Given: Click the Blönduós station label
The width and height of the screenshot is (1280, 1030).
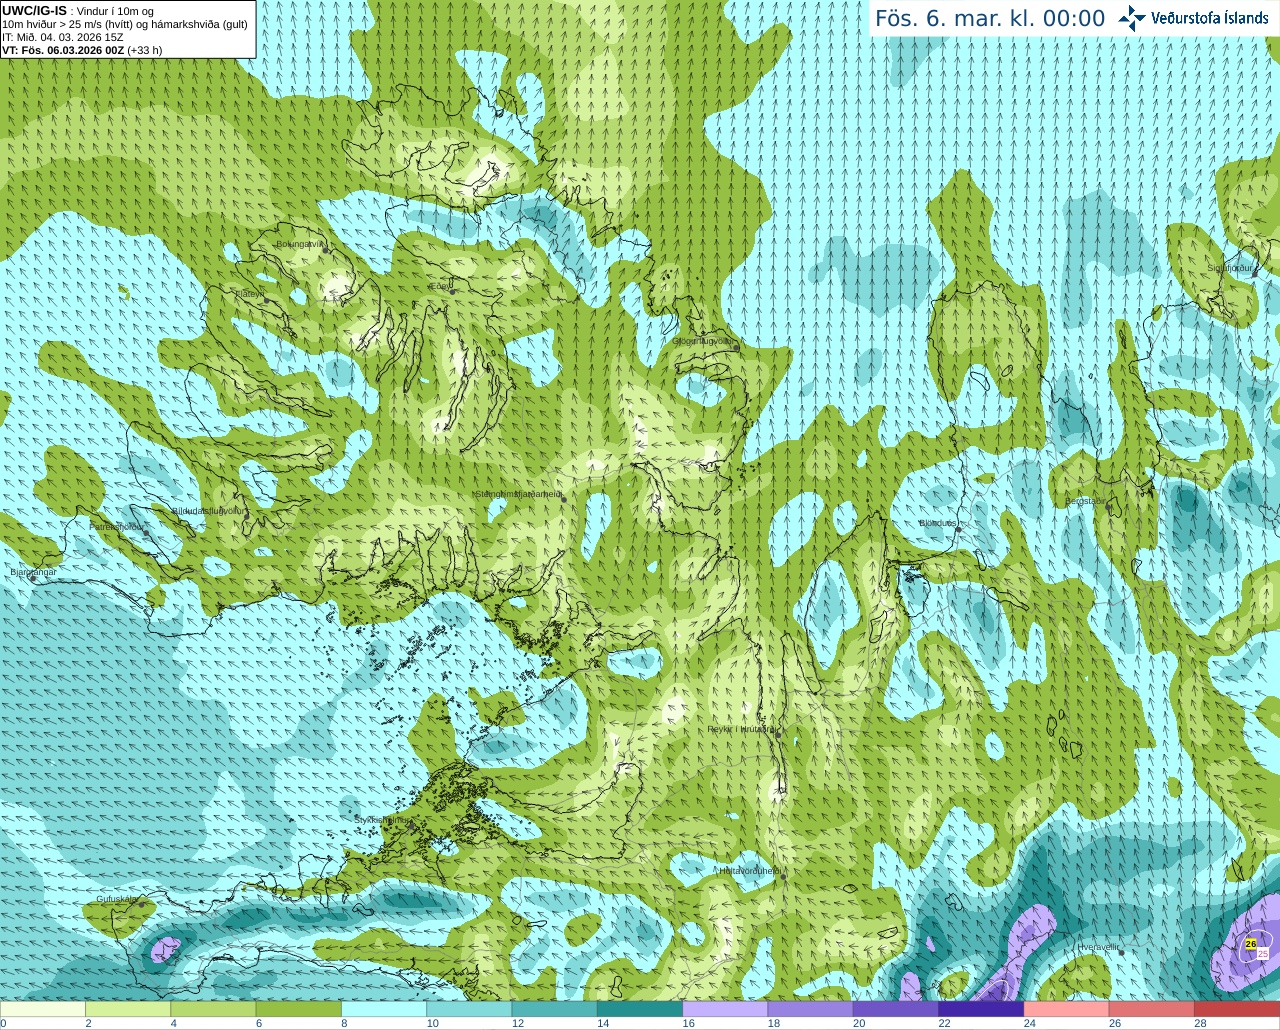Looking at the screenshot, I should pos(938,523).
